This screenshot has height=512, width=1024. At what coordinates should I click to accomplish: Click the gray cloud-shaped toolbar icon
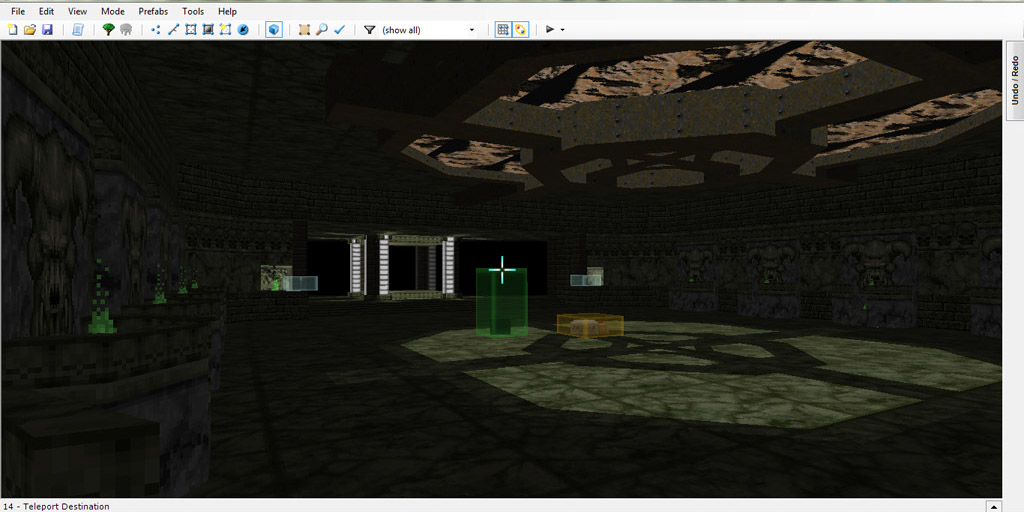[x=126, y=29]
